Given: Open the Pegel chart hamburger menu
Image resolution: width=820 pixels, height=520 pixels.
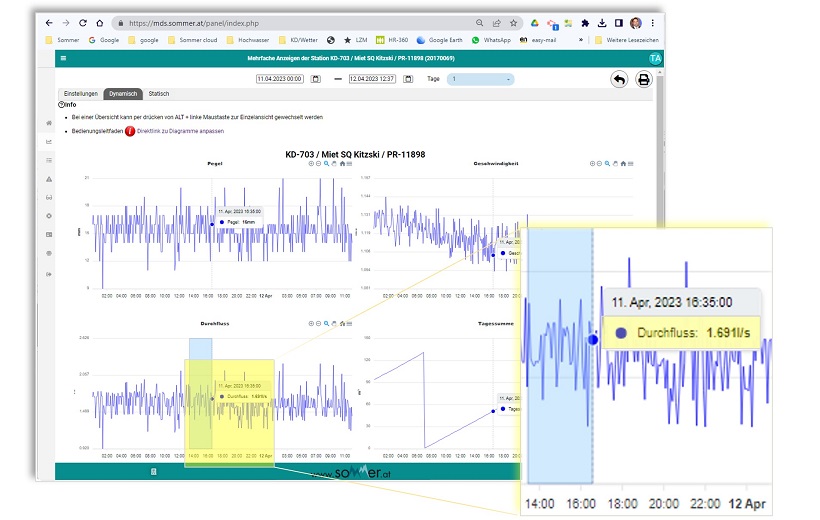Looking at the screenshot, I should (x=350, y=163).
